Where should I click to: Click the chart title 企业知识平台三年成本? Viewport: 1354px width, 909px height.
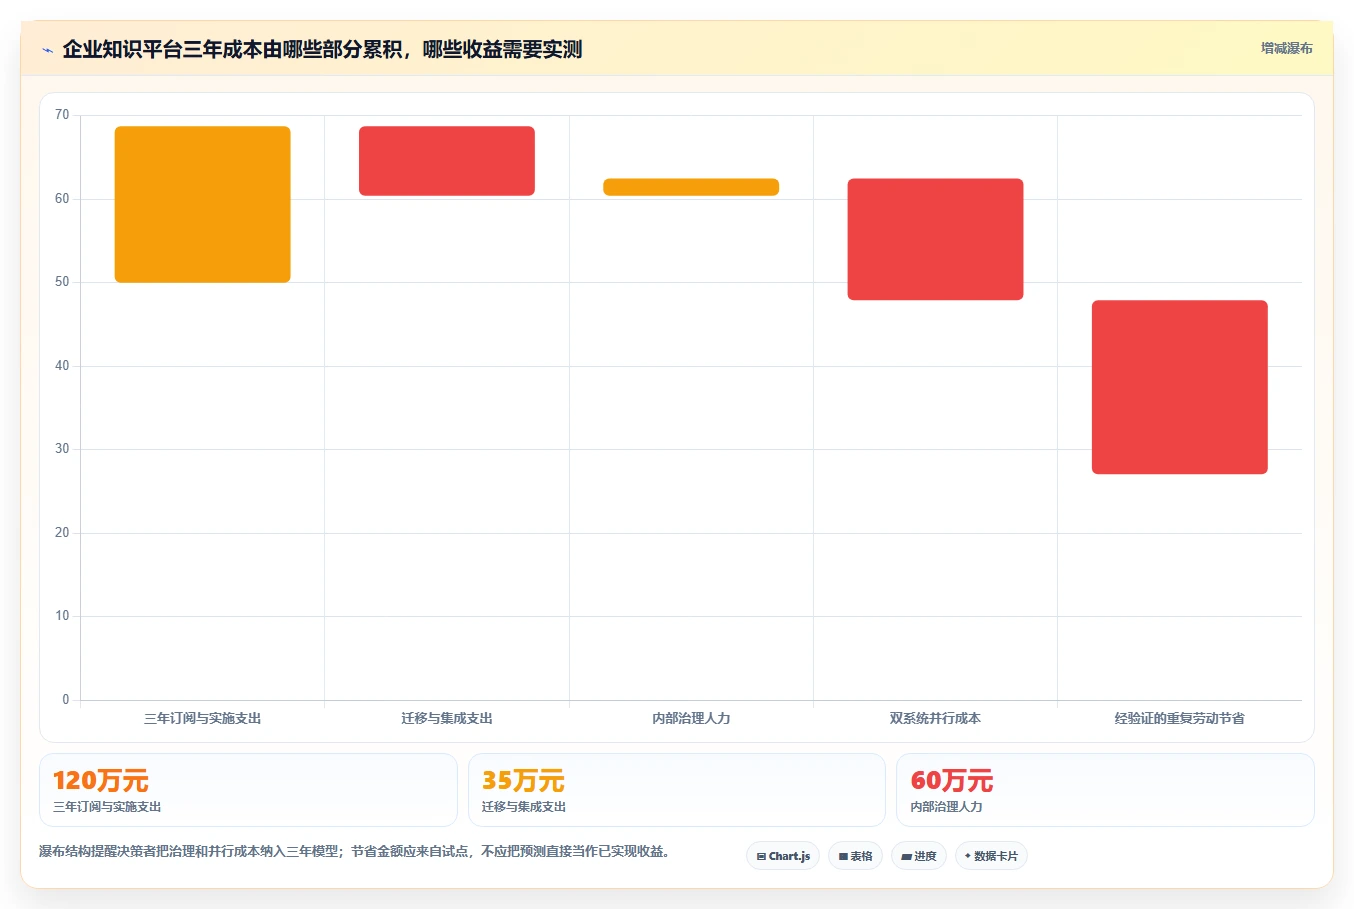point(322,49)
